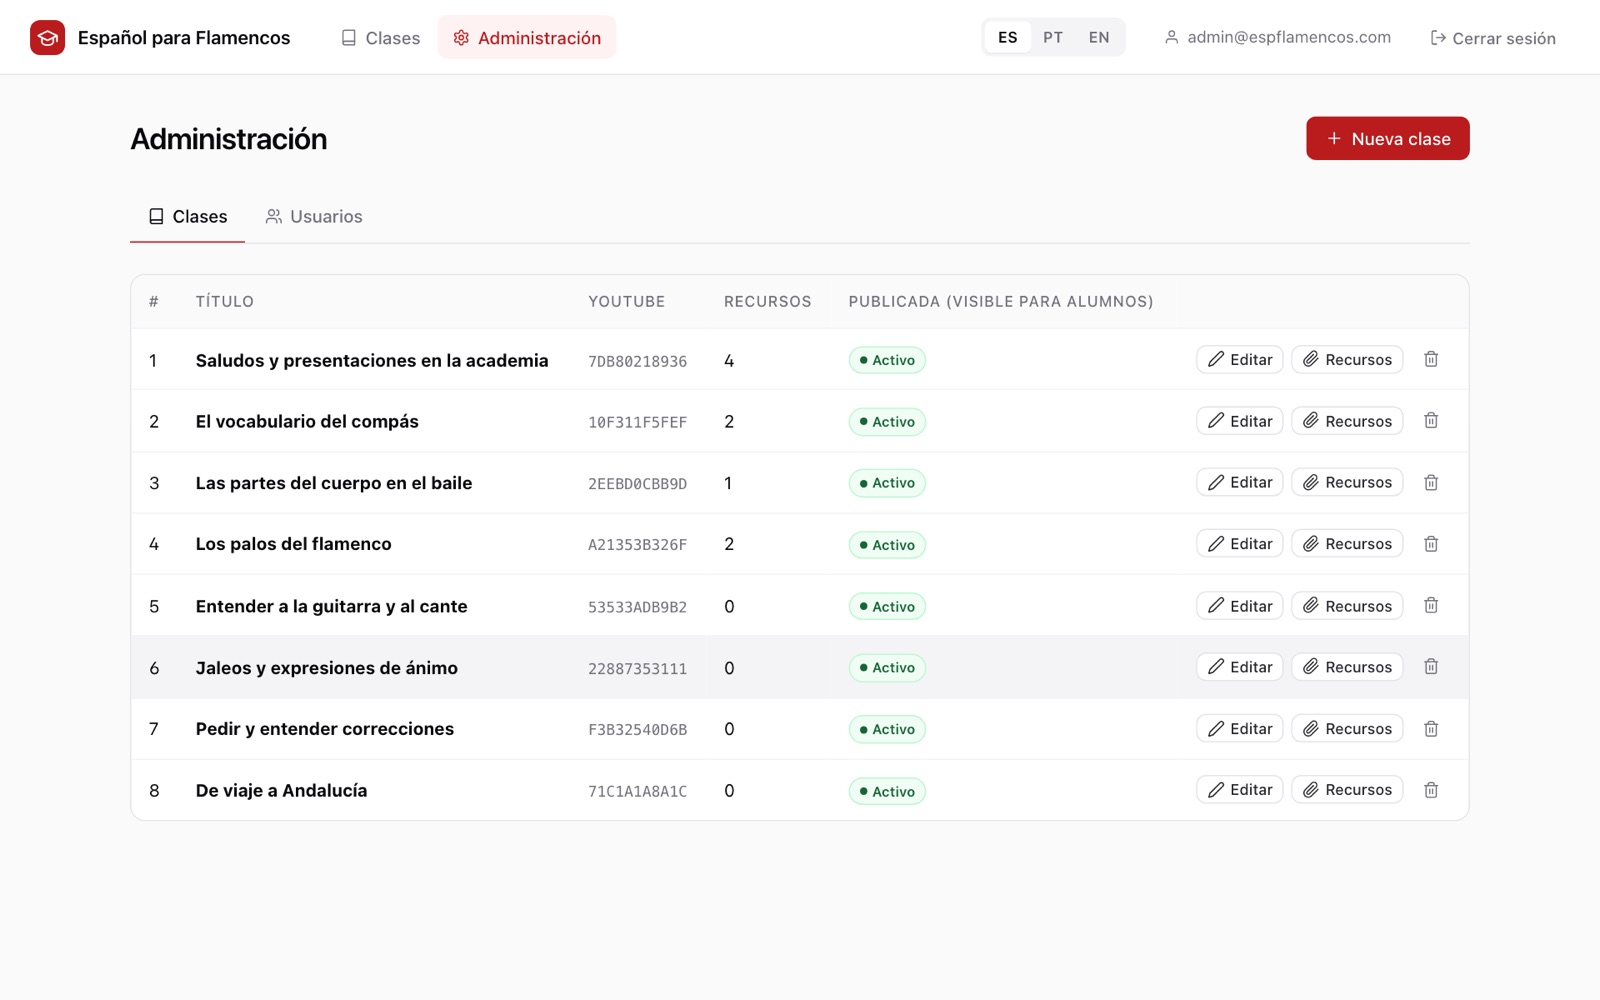
Task: Delete the class Saludos y presentaciones
Action: coord(1431,359)
